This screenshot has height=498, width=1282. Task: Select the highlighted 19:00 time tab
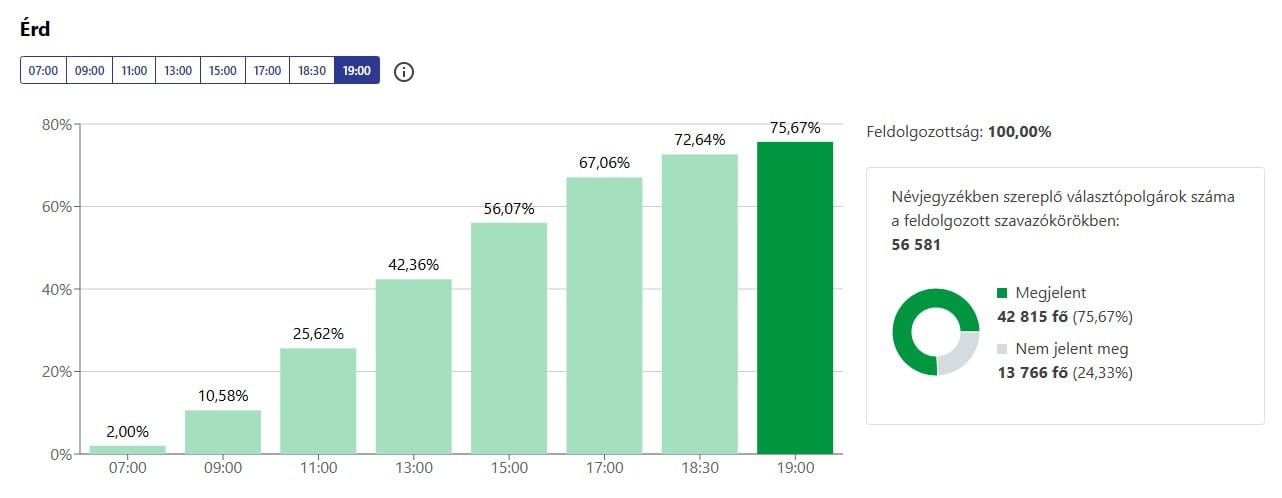coord(357,71)
